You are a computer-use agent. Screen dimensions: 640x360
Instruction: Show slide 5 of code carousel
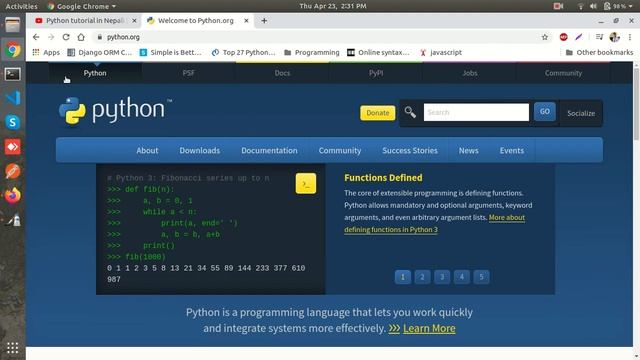point(481,277)
